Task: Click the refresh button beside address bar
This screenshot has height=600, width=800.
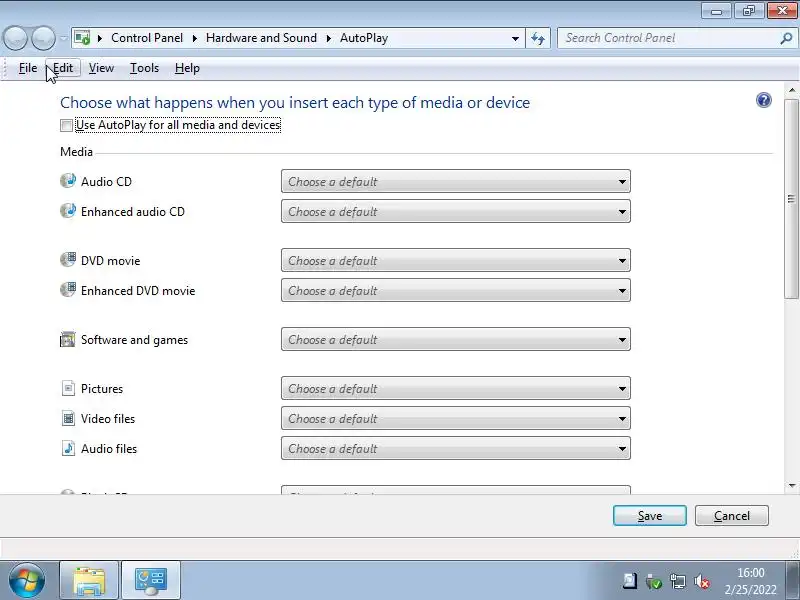Action: tap(538, 38)
